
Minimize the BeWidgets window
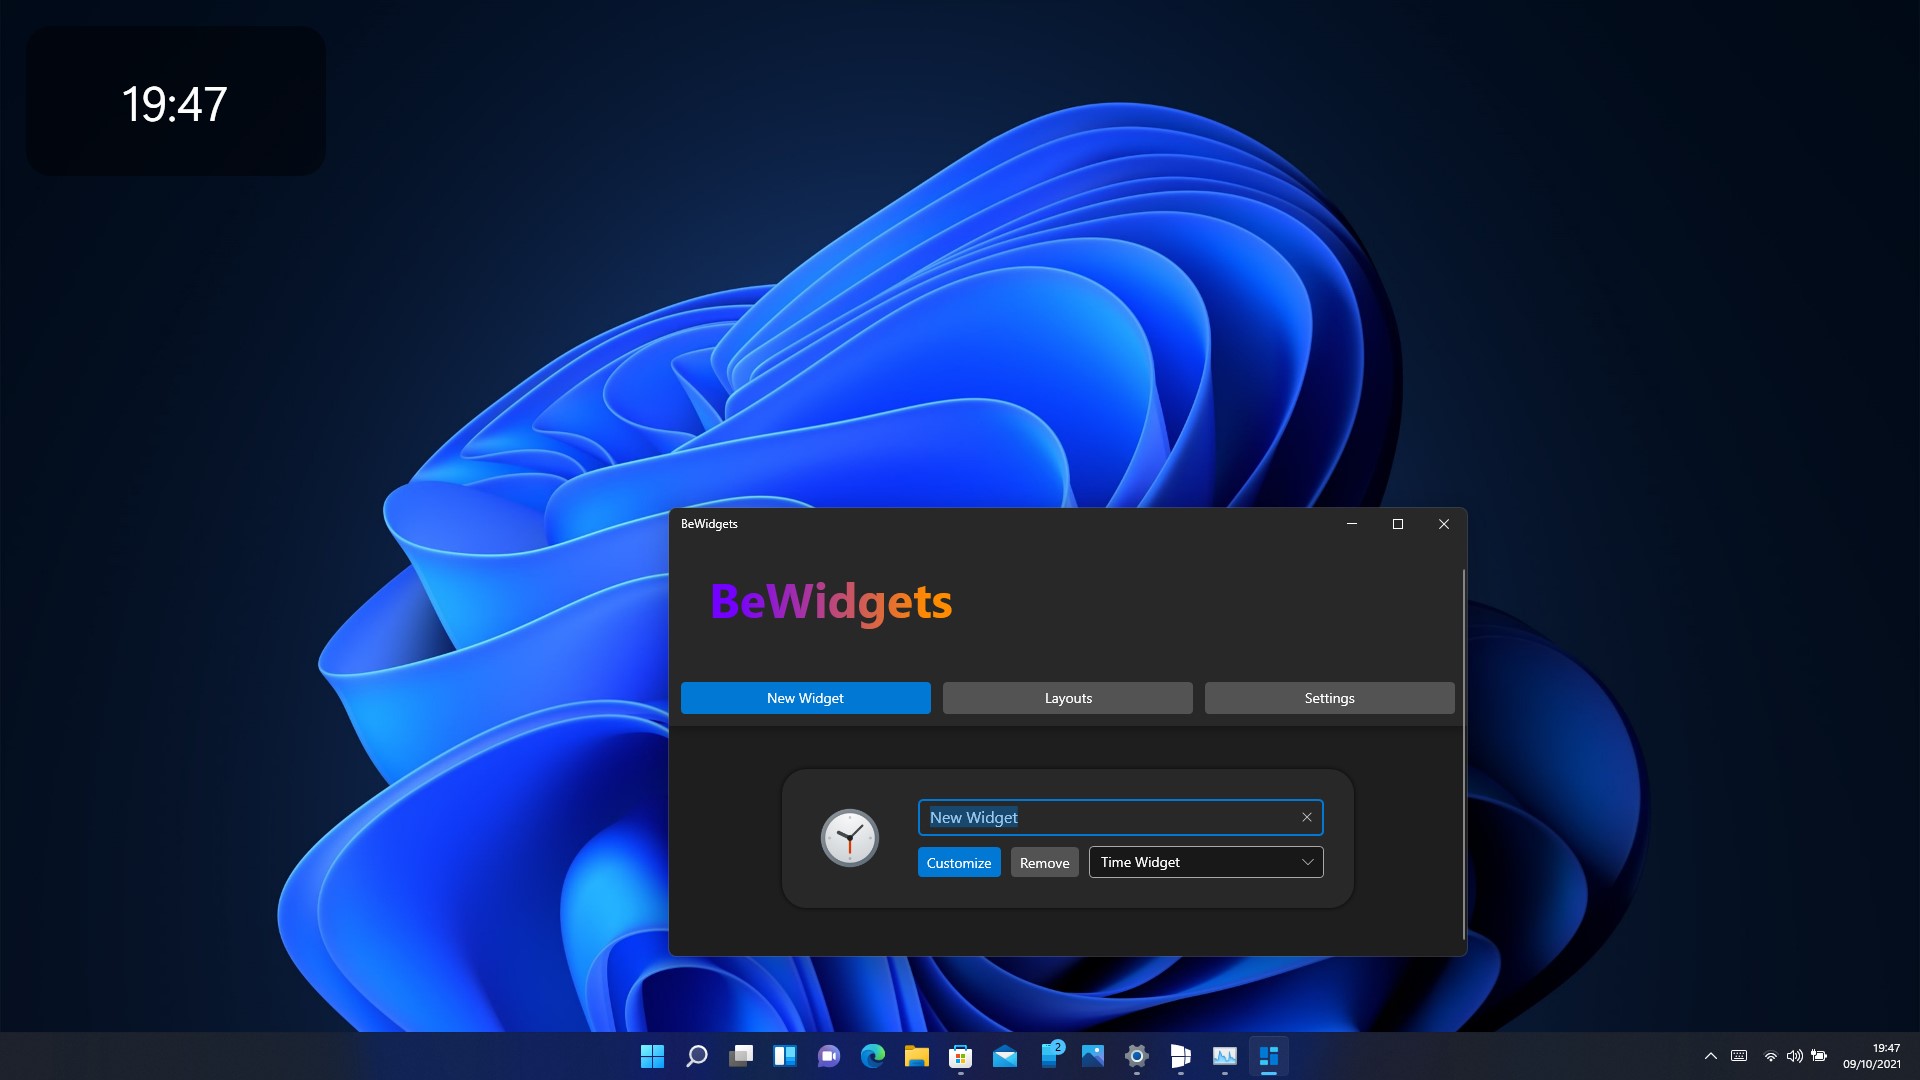(1352, 524)
